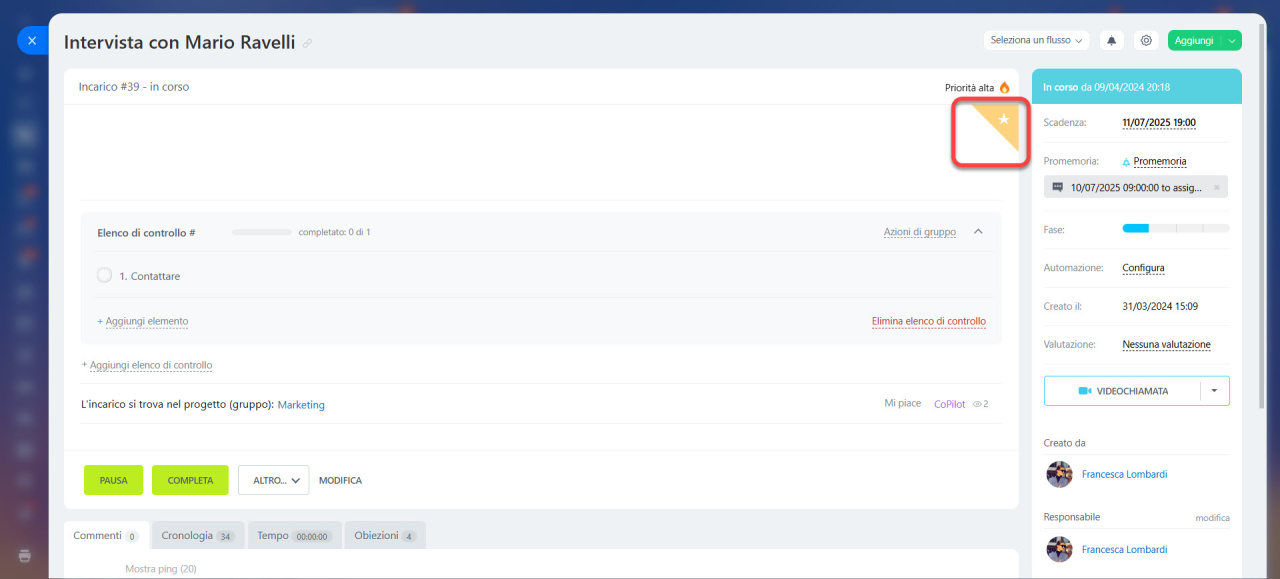Switch to the Cronologia tab
The width and height of the screenshot is (1280, 579).
[x=197, y=536]
